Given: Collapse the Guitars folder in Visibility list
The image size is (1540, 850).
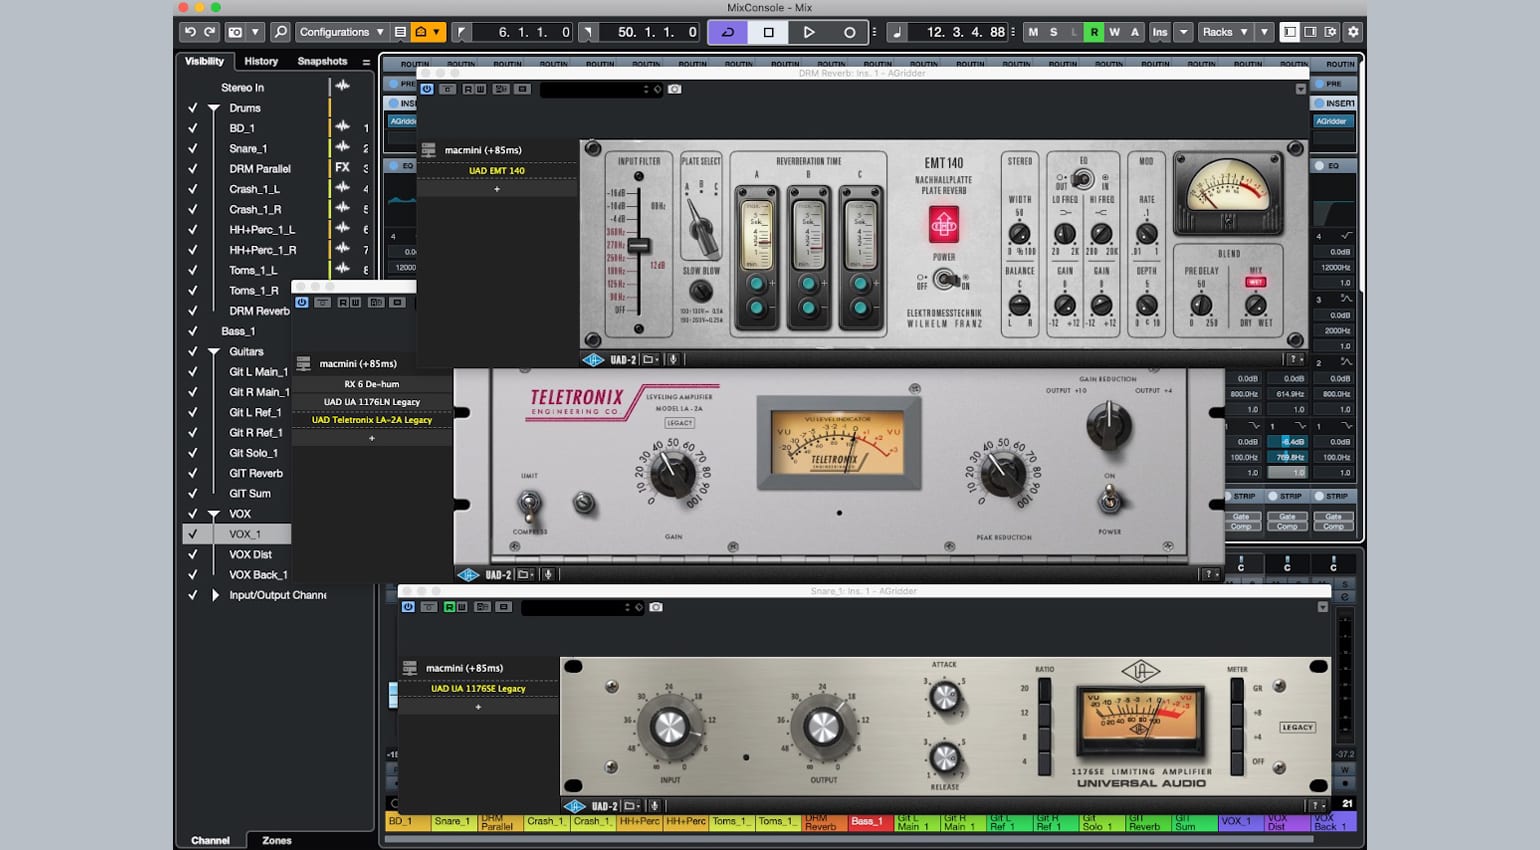Looking at the screenshot, I should click(x=214, y=352).
